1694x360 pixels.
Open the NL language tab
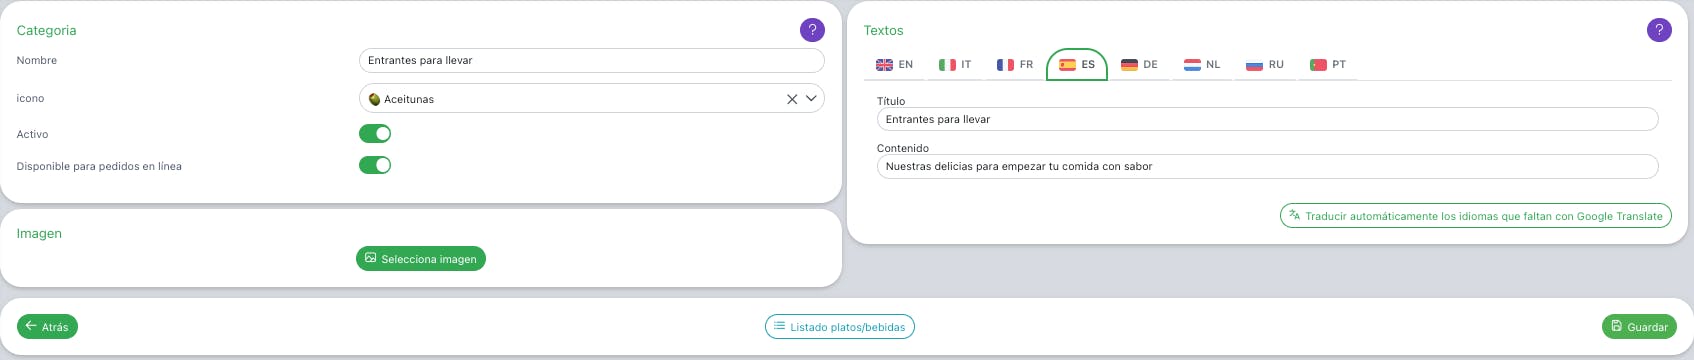[1202, 64]
